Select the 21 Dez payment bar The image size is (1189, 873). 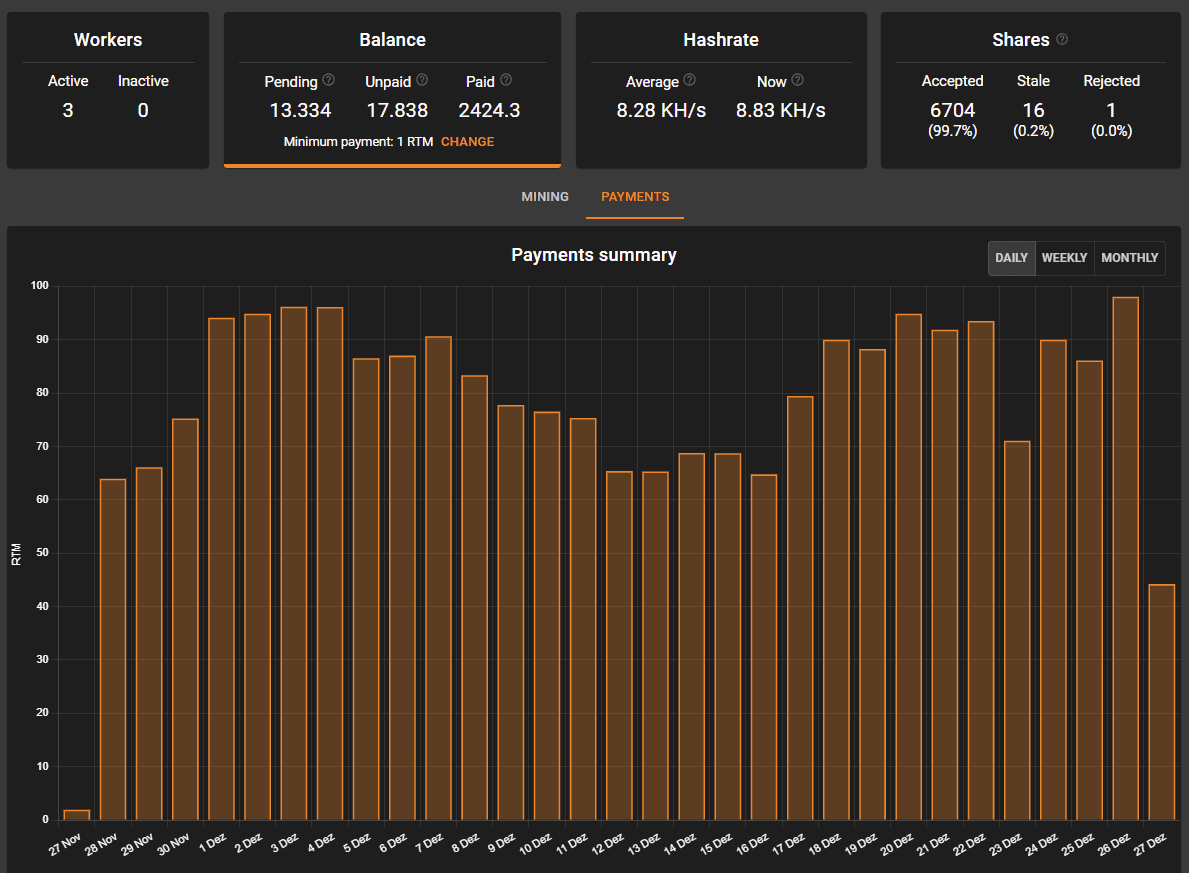[945, 575]
